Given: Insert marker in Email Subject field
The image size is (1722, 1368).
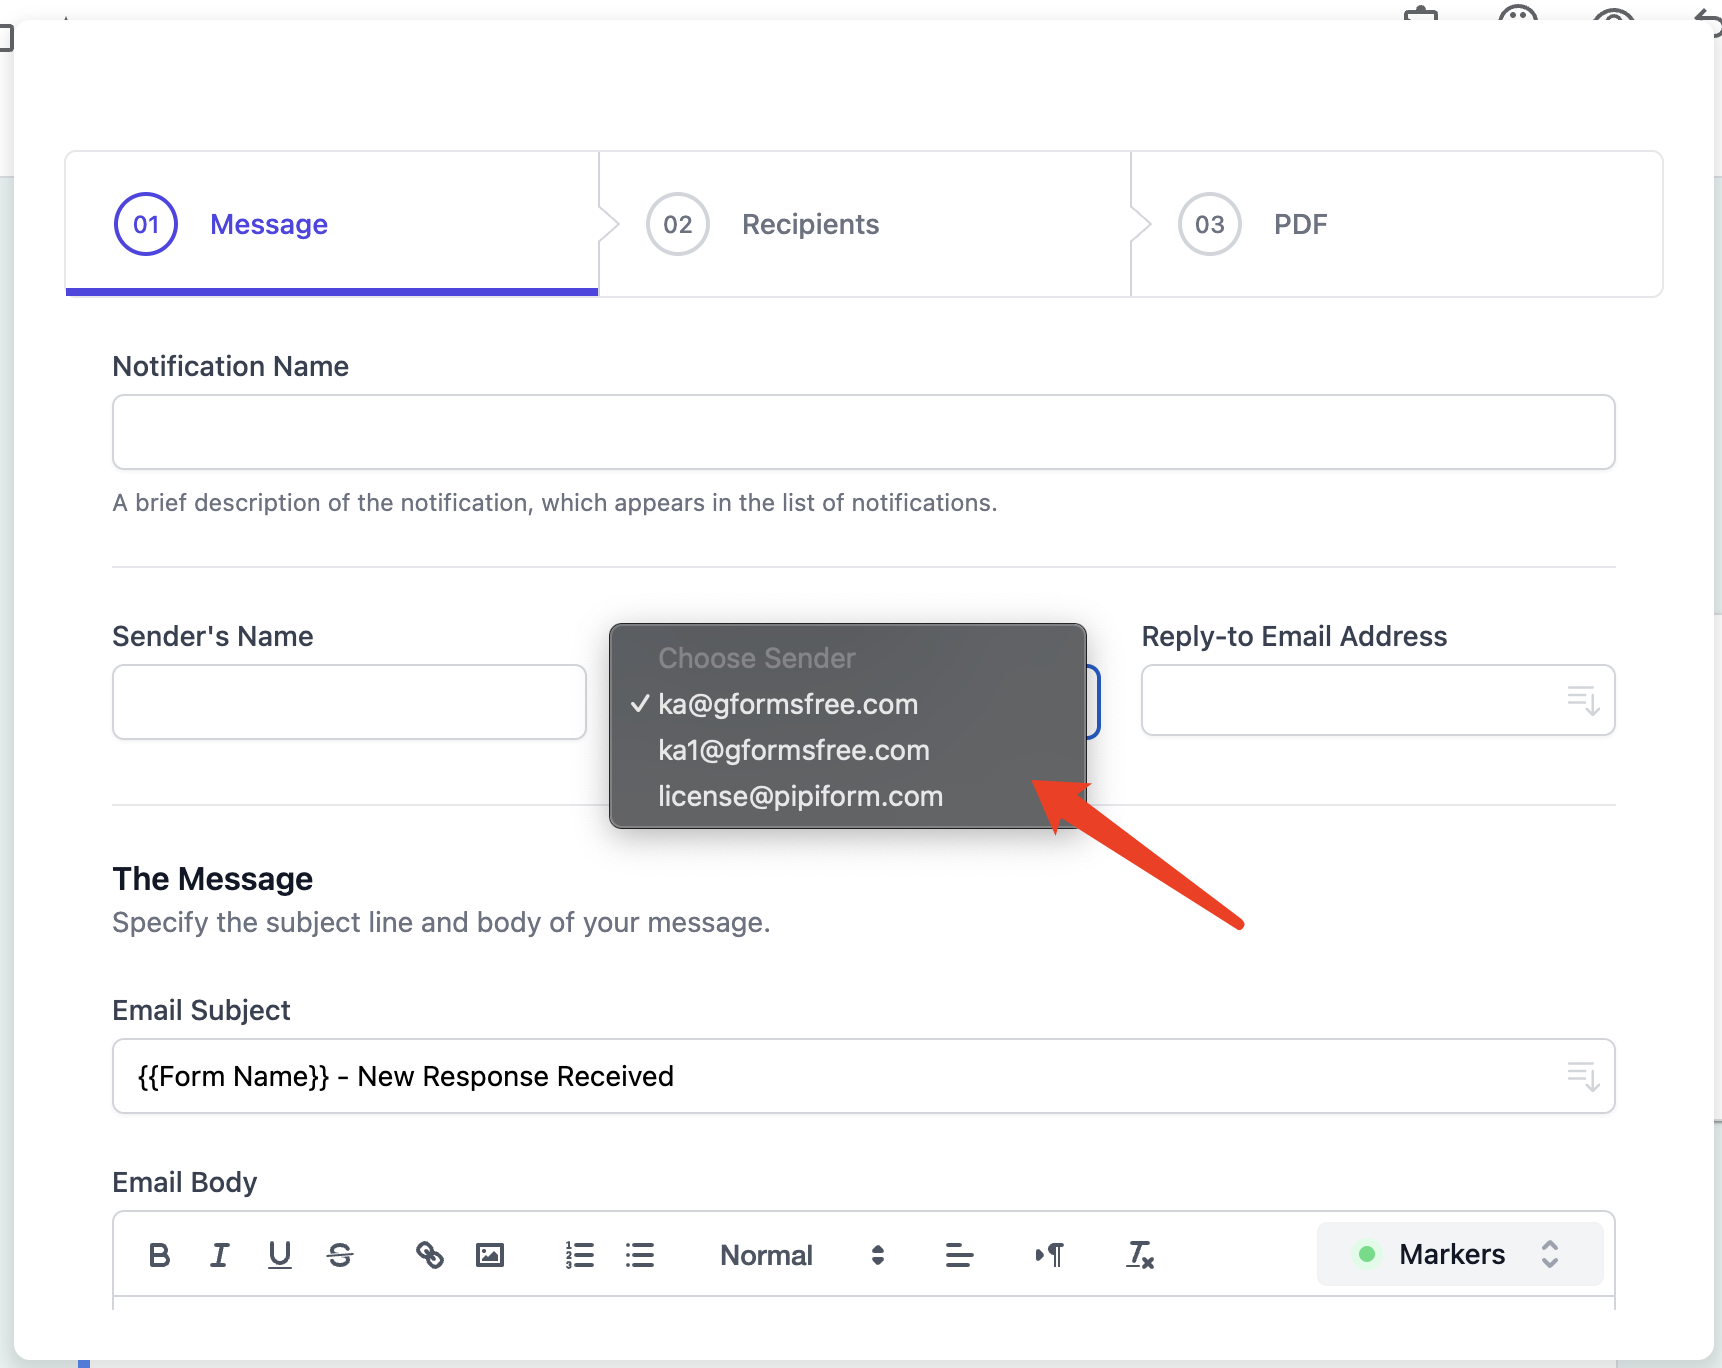Looking at the screenshot, I should pyautogui.click(x=1583, y=1077).
